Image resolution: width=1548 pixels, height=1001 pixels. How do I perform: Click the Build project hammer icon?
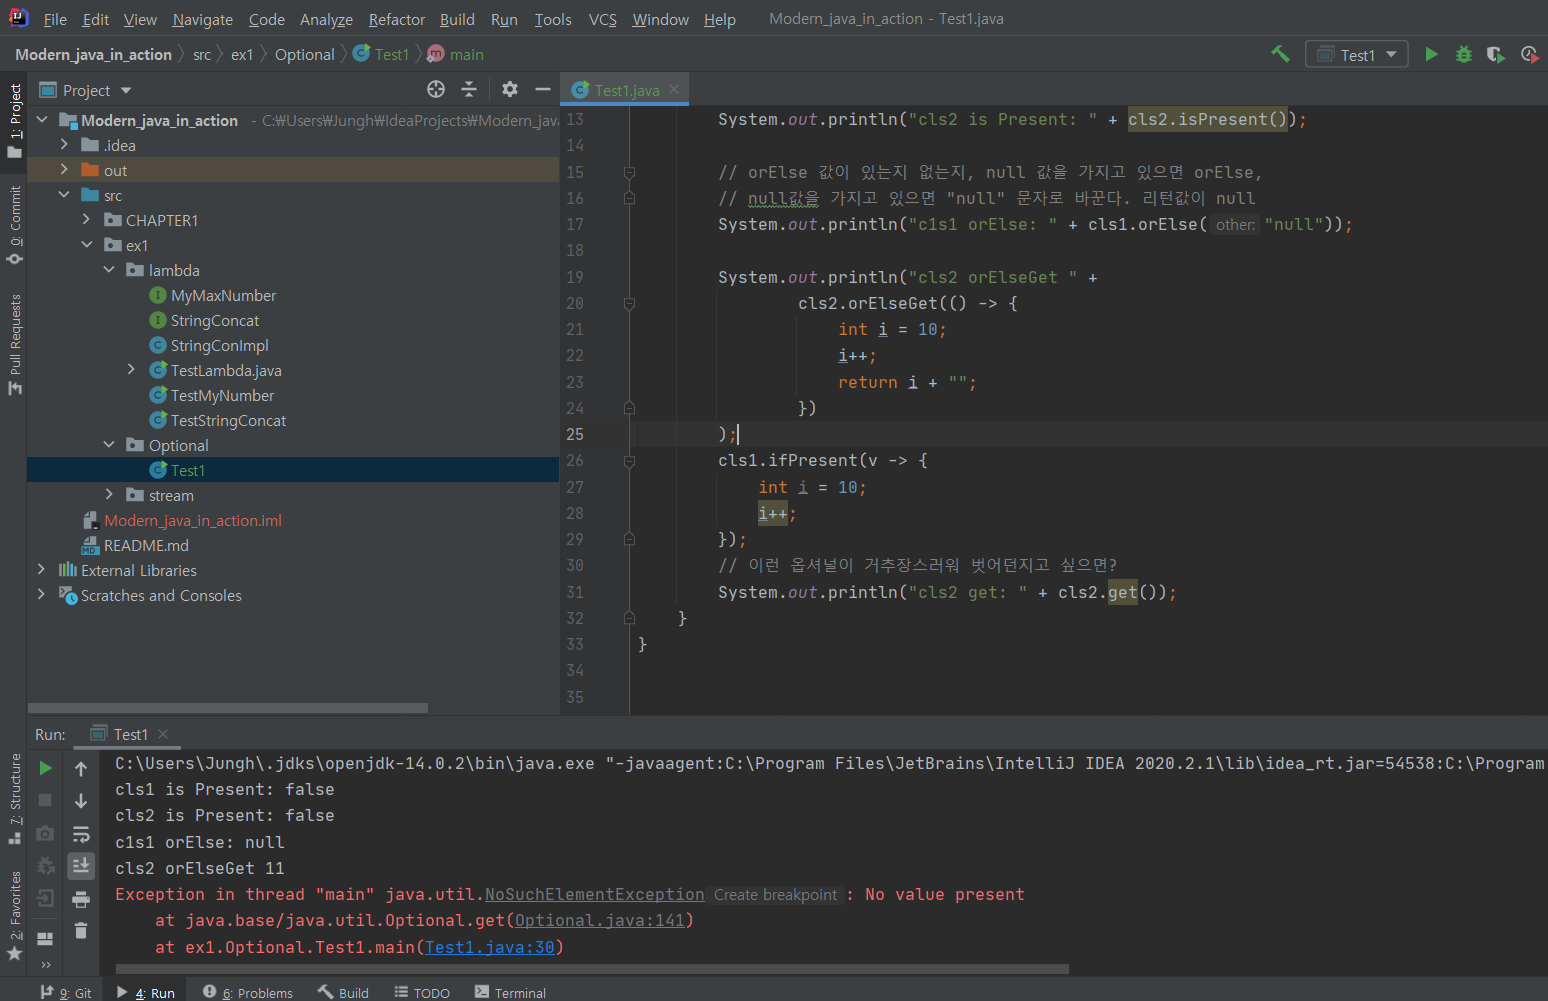click(x=1280, y=54)
